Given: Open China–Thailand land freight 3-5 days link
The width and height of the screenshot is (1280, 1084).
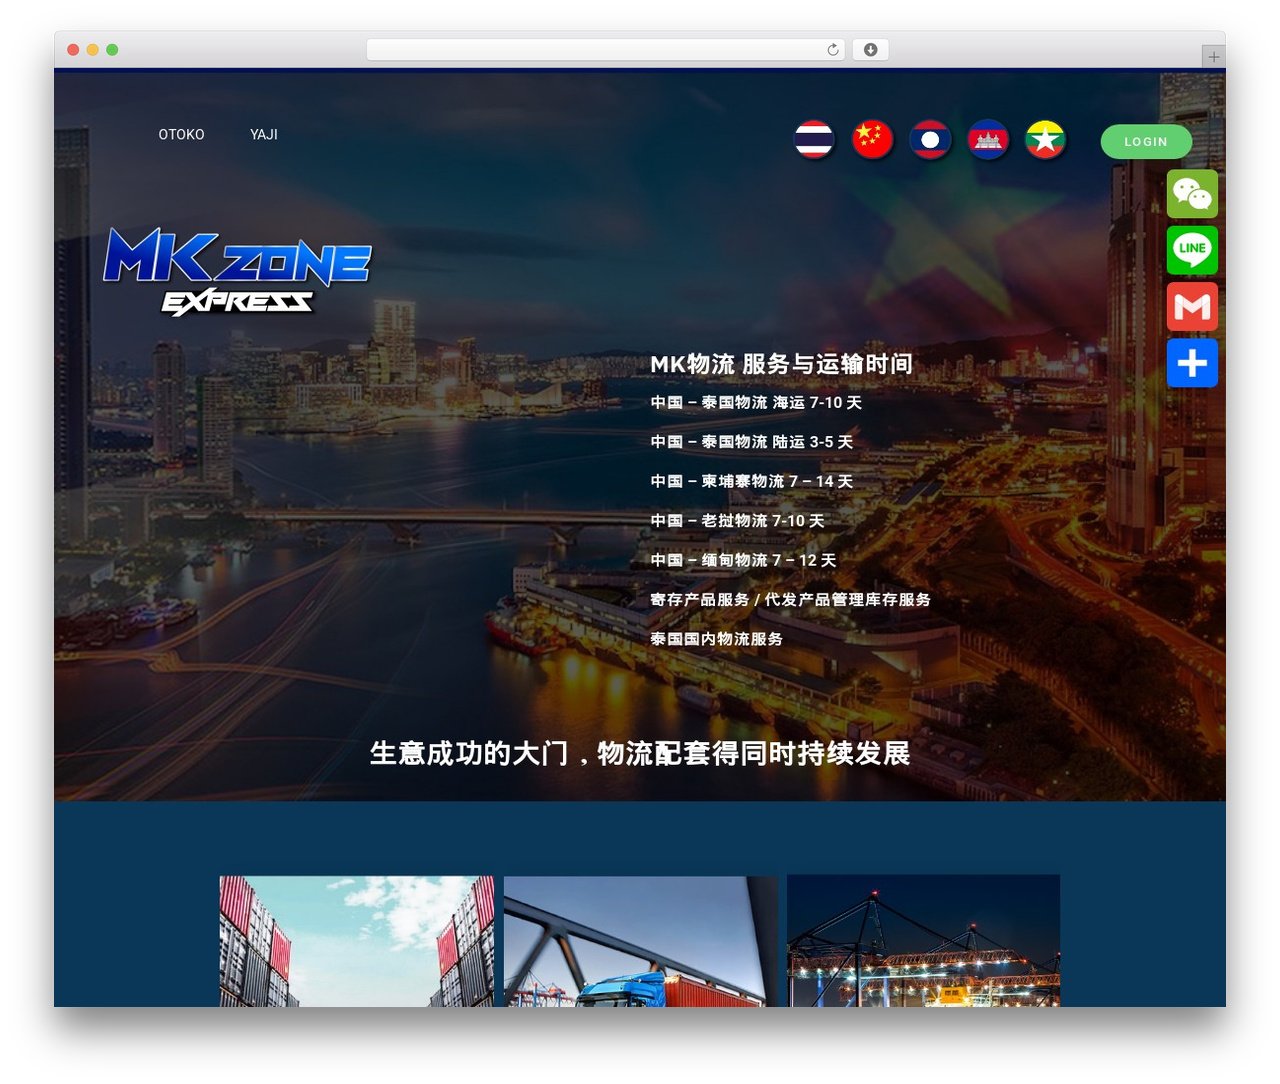Looking at the screenshot, I should click(752, 442).
